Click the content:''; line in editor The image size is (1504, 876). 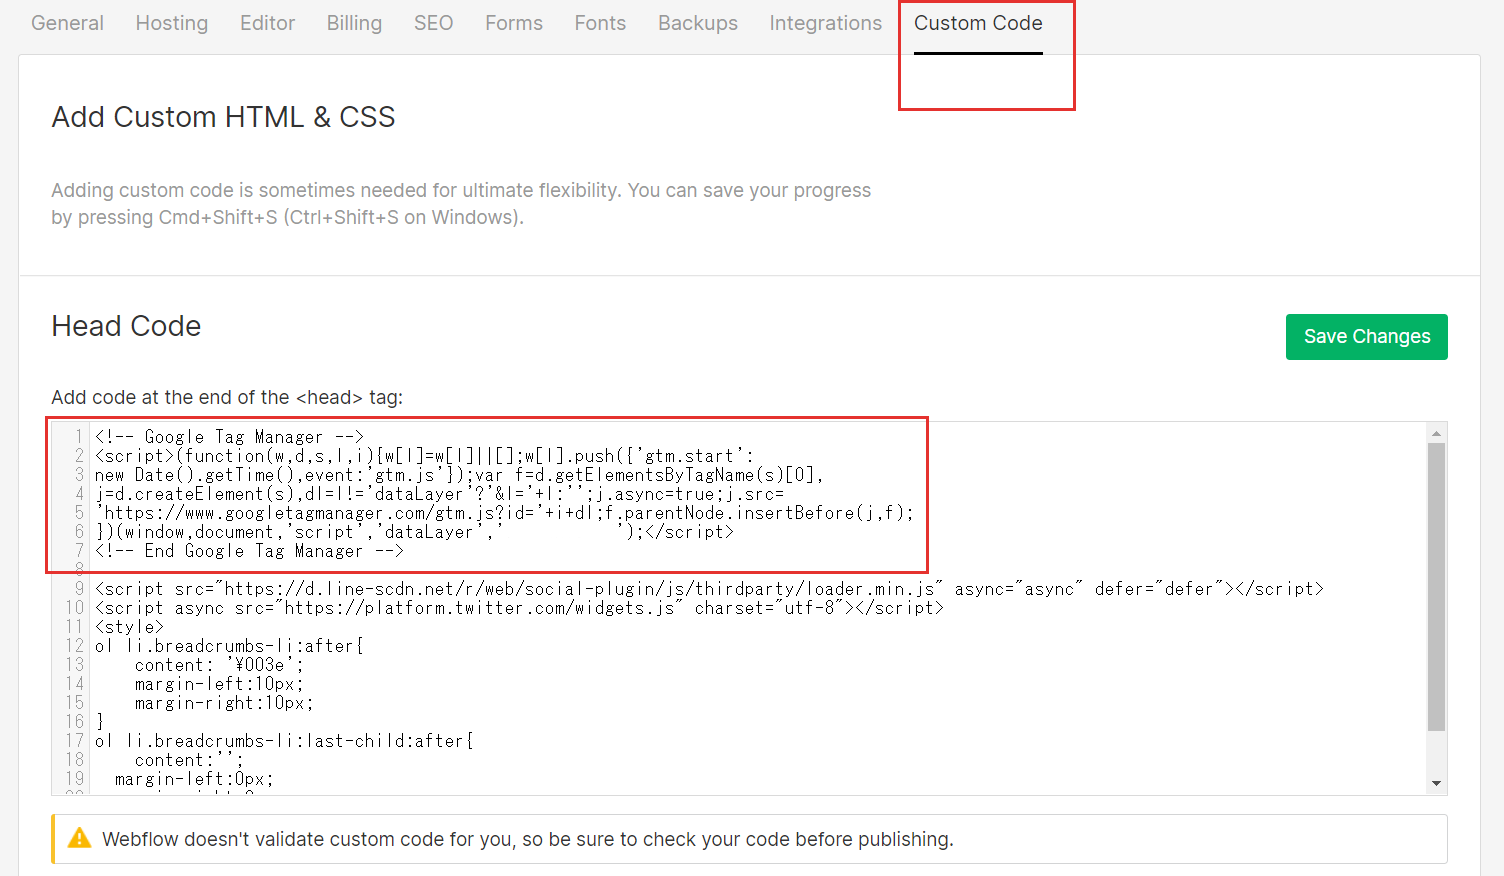189,760
